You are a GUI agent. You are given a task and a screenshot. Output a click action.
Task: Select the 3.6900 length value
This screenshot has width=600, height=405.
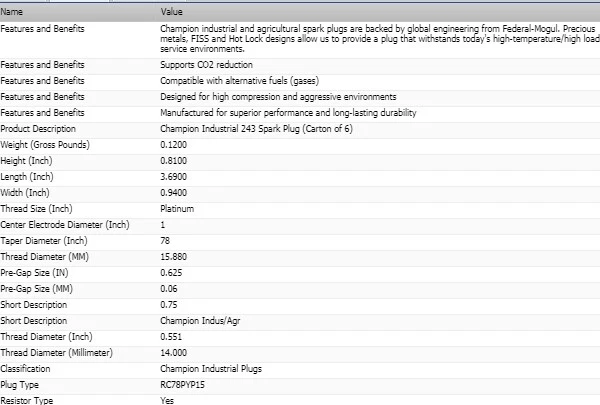[x=173, y=177]
